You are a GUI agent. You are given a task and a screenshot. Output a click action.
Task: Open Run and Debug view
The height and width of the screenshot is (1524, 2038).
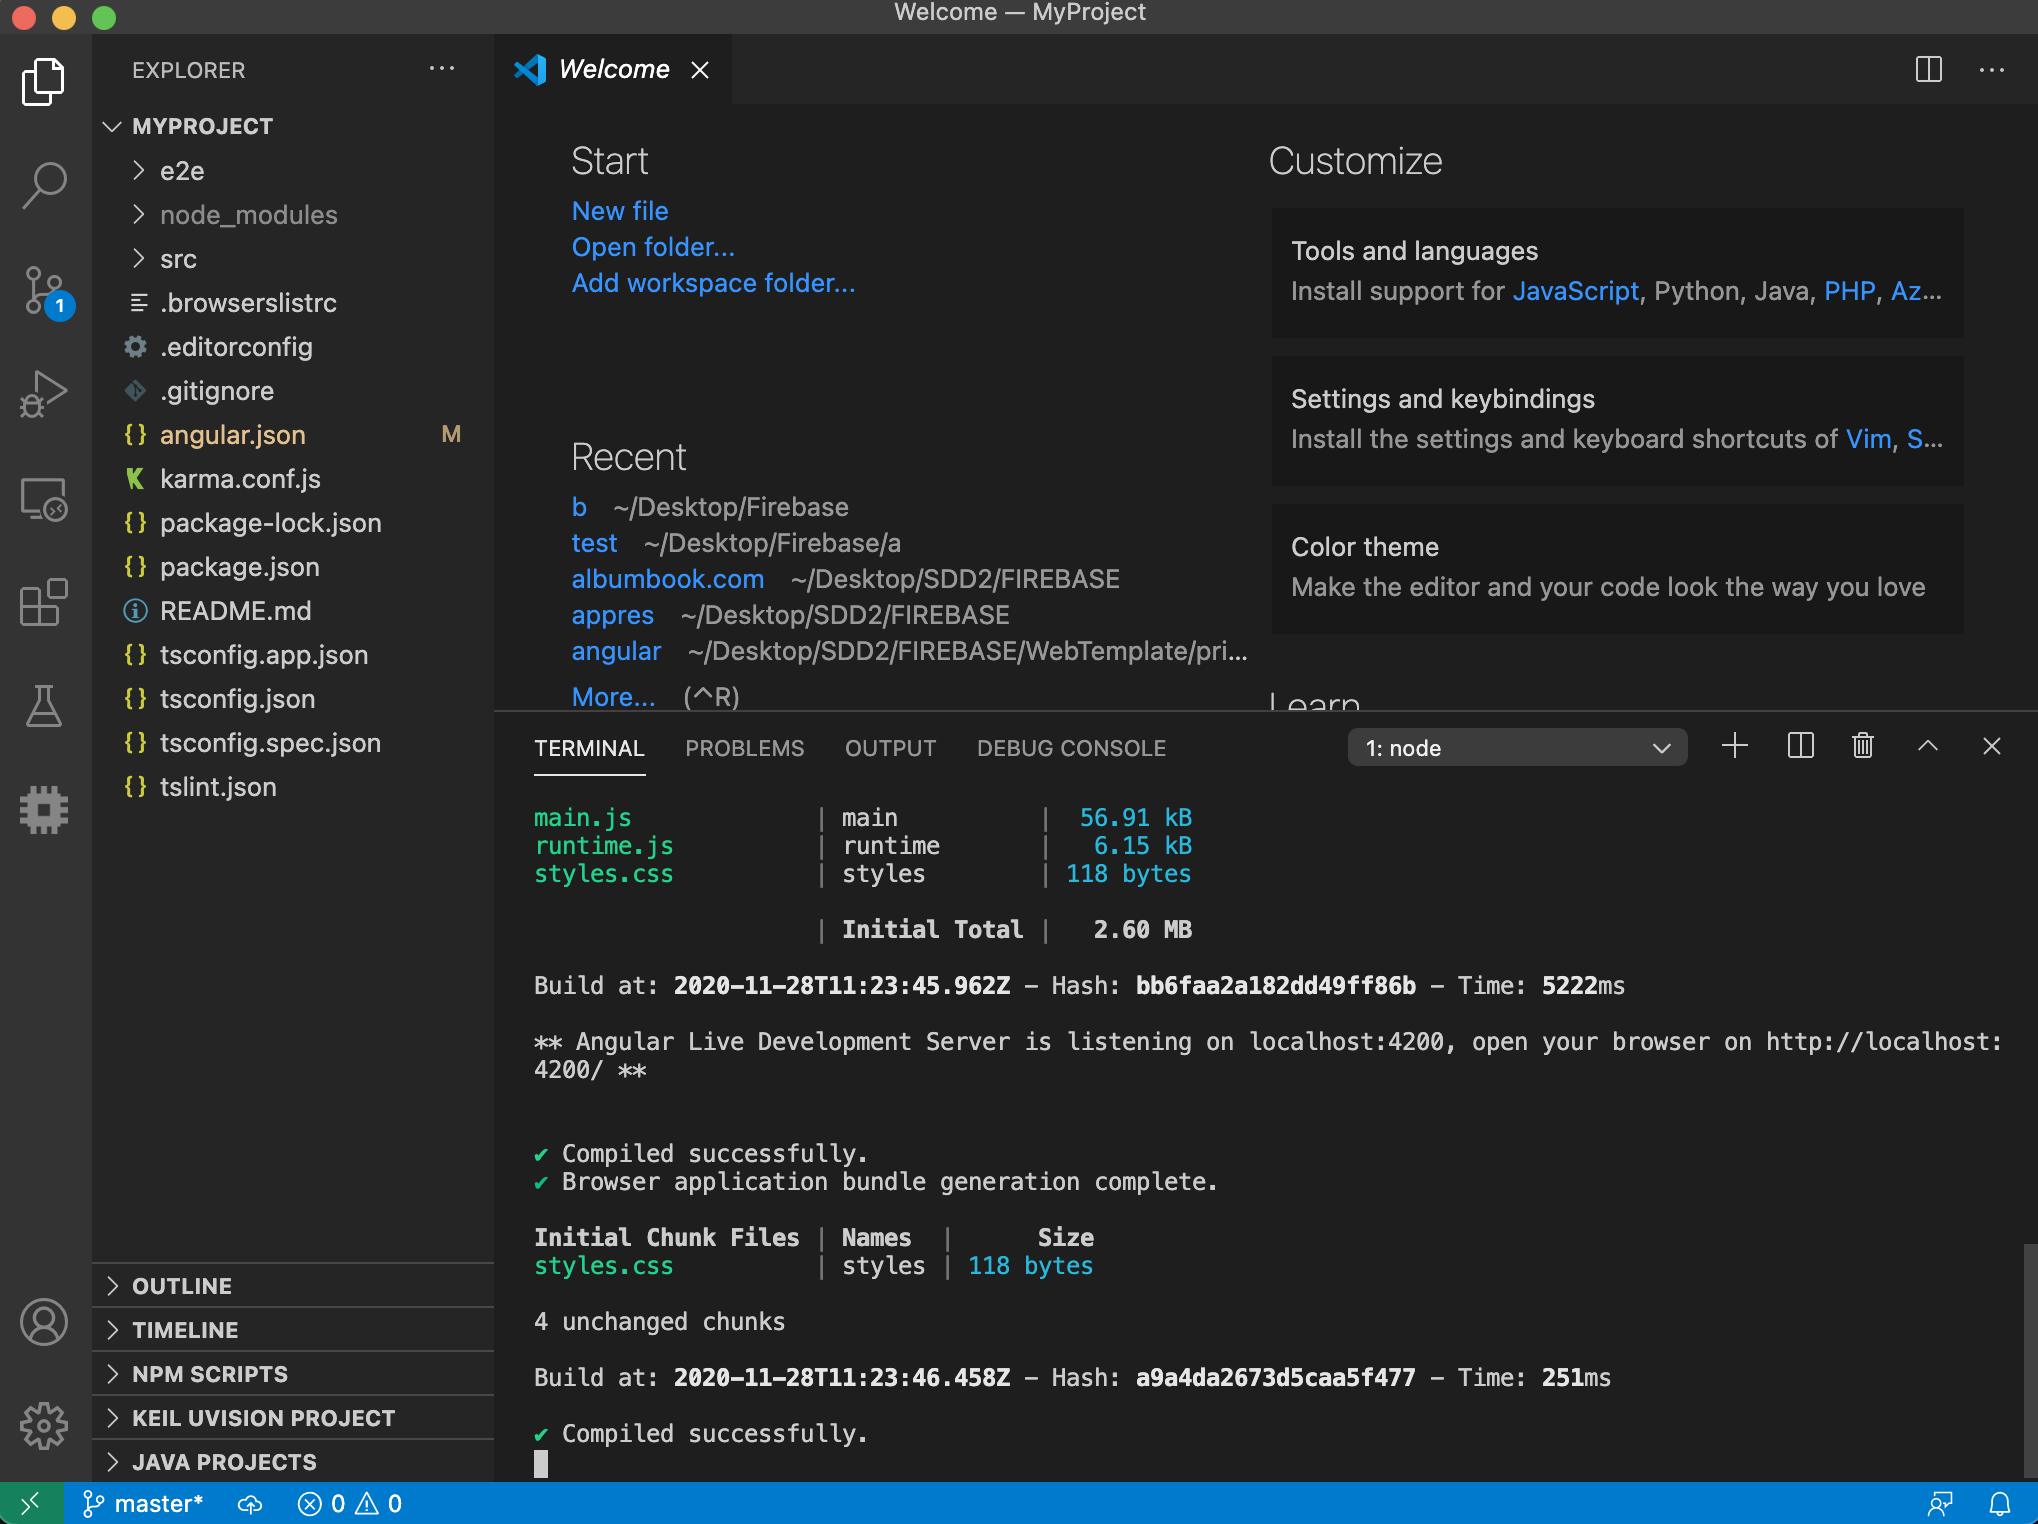tap(44, 394)
